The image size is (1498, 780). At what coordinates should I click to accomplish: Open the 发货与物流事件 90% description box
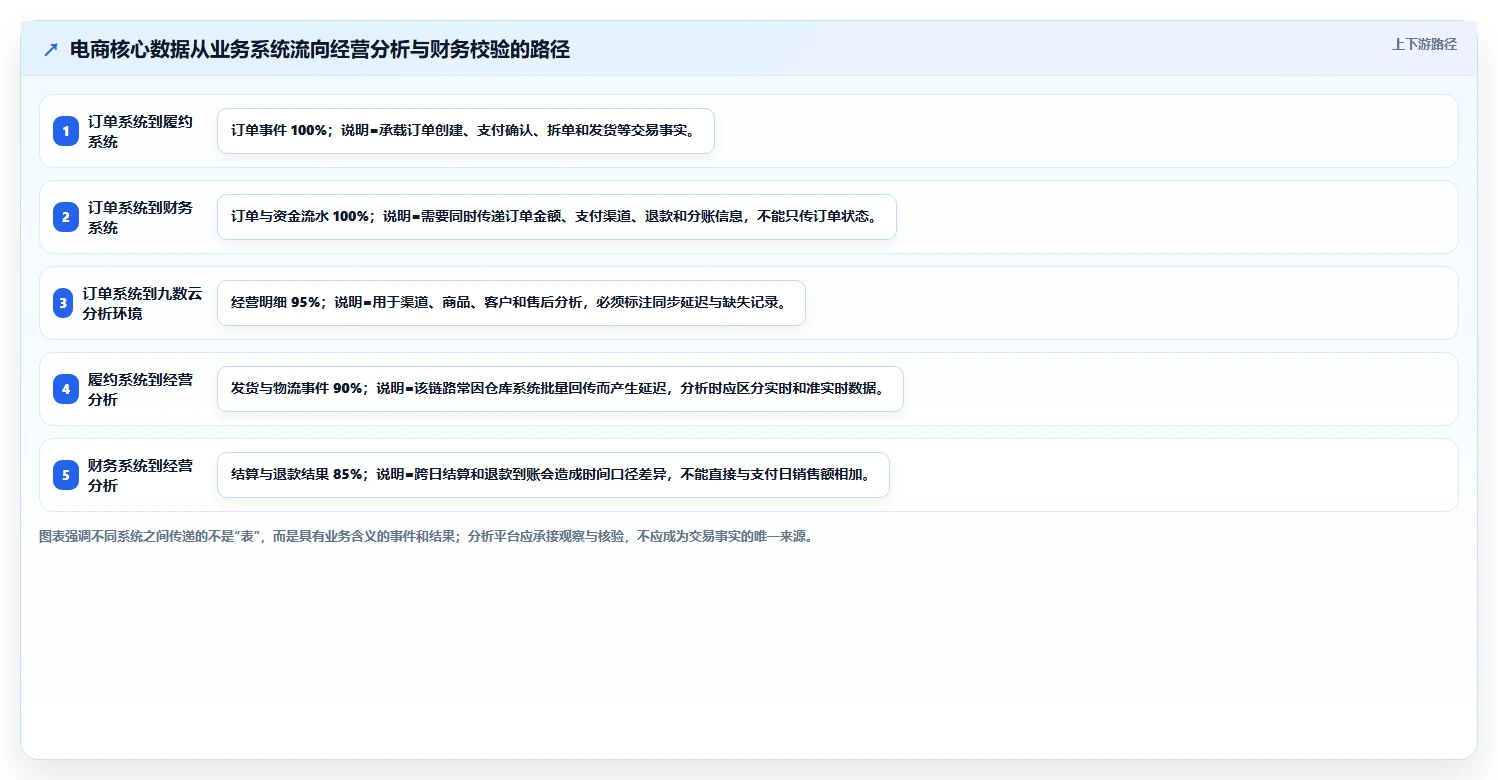pos(560,389)
